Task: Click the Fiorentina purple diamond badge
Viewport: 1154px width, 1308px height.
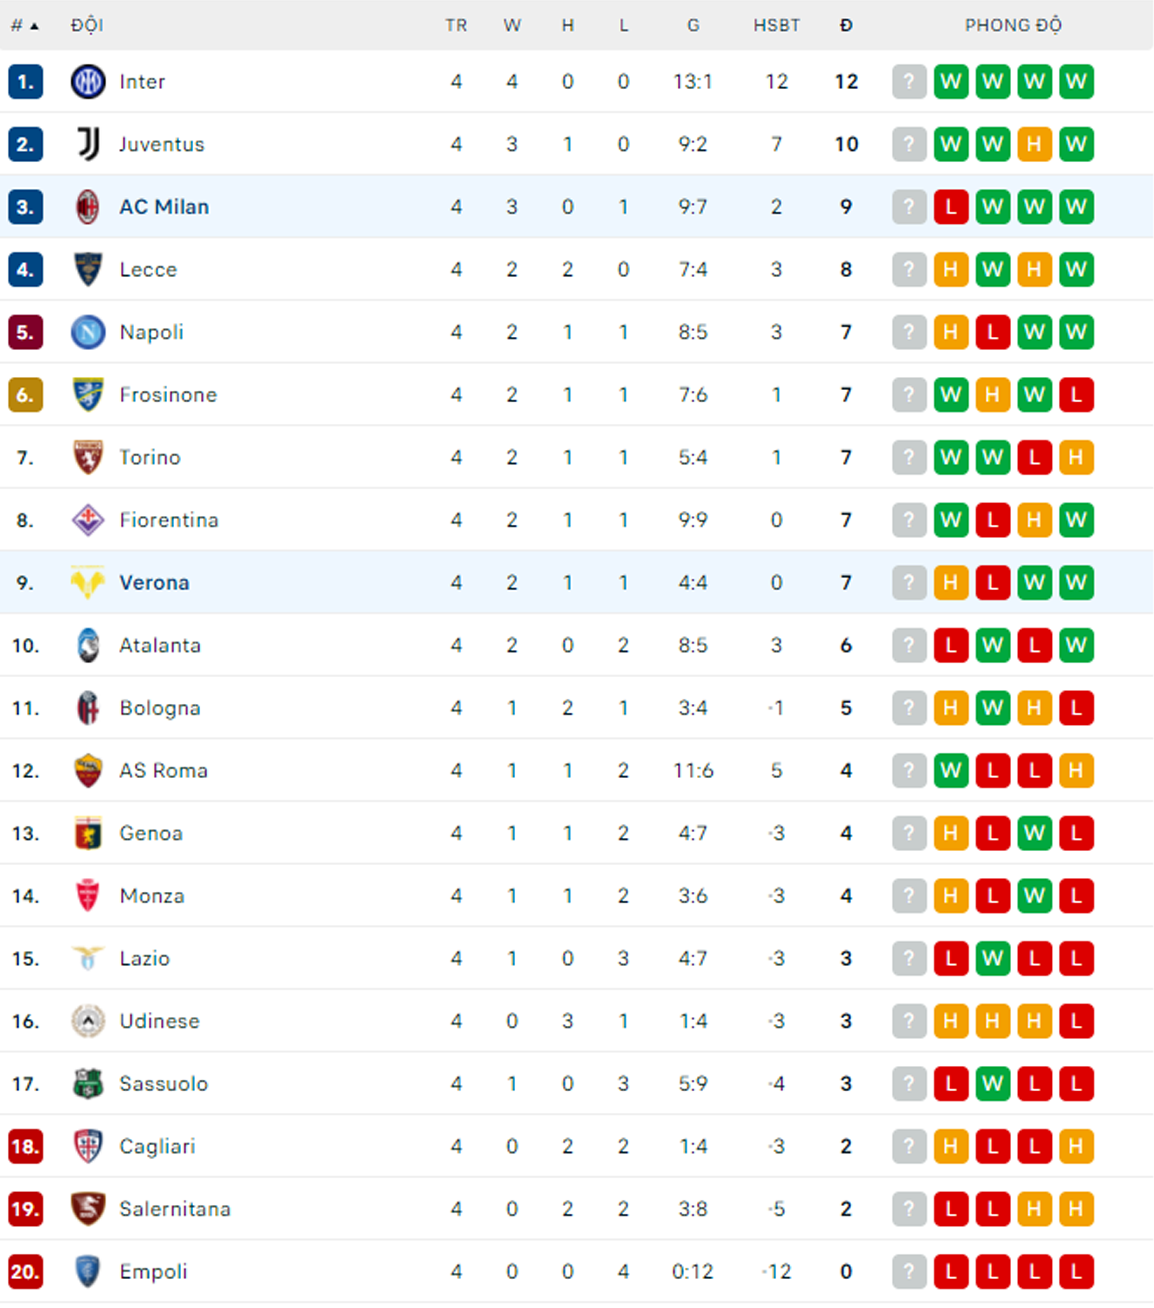Action: (88, 520)
